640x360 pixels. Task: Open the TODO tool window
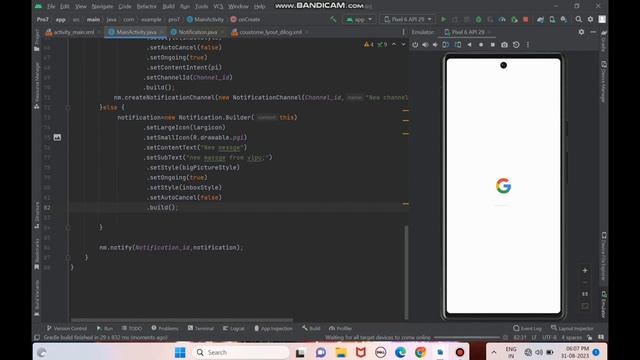click(x=132, y=328)
